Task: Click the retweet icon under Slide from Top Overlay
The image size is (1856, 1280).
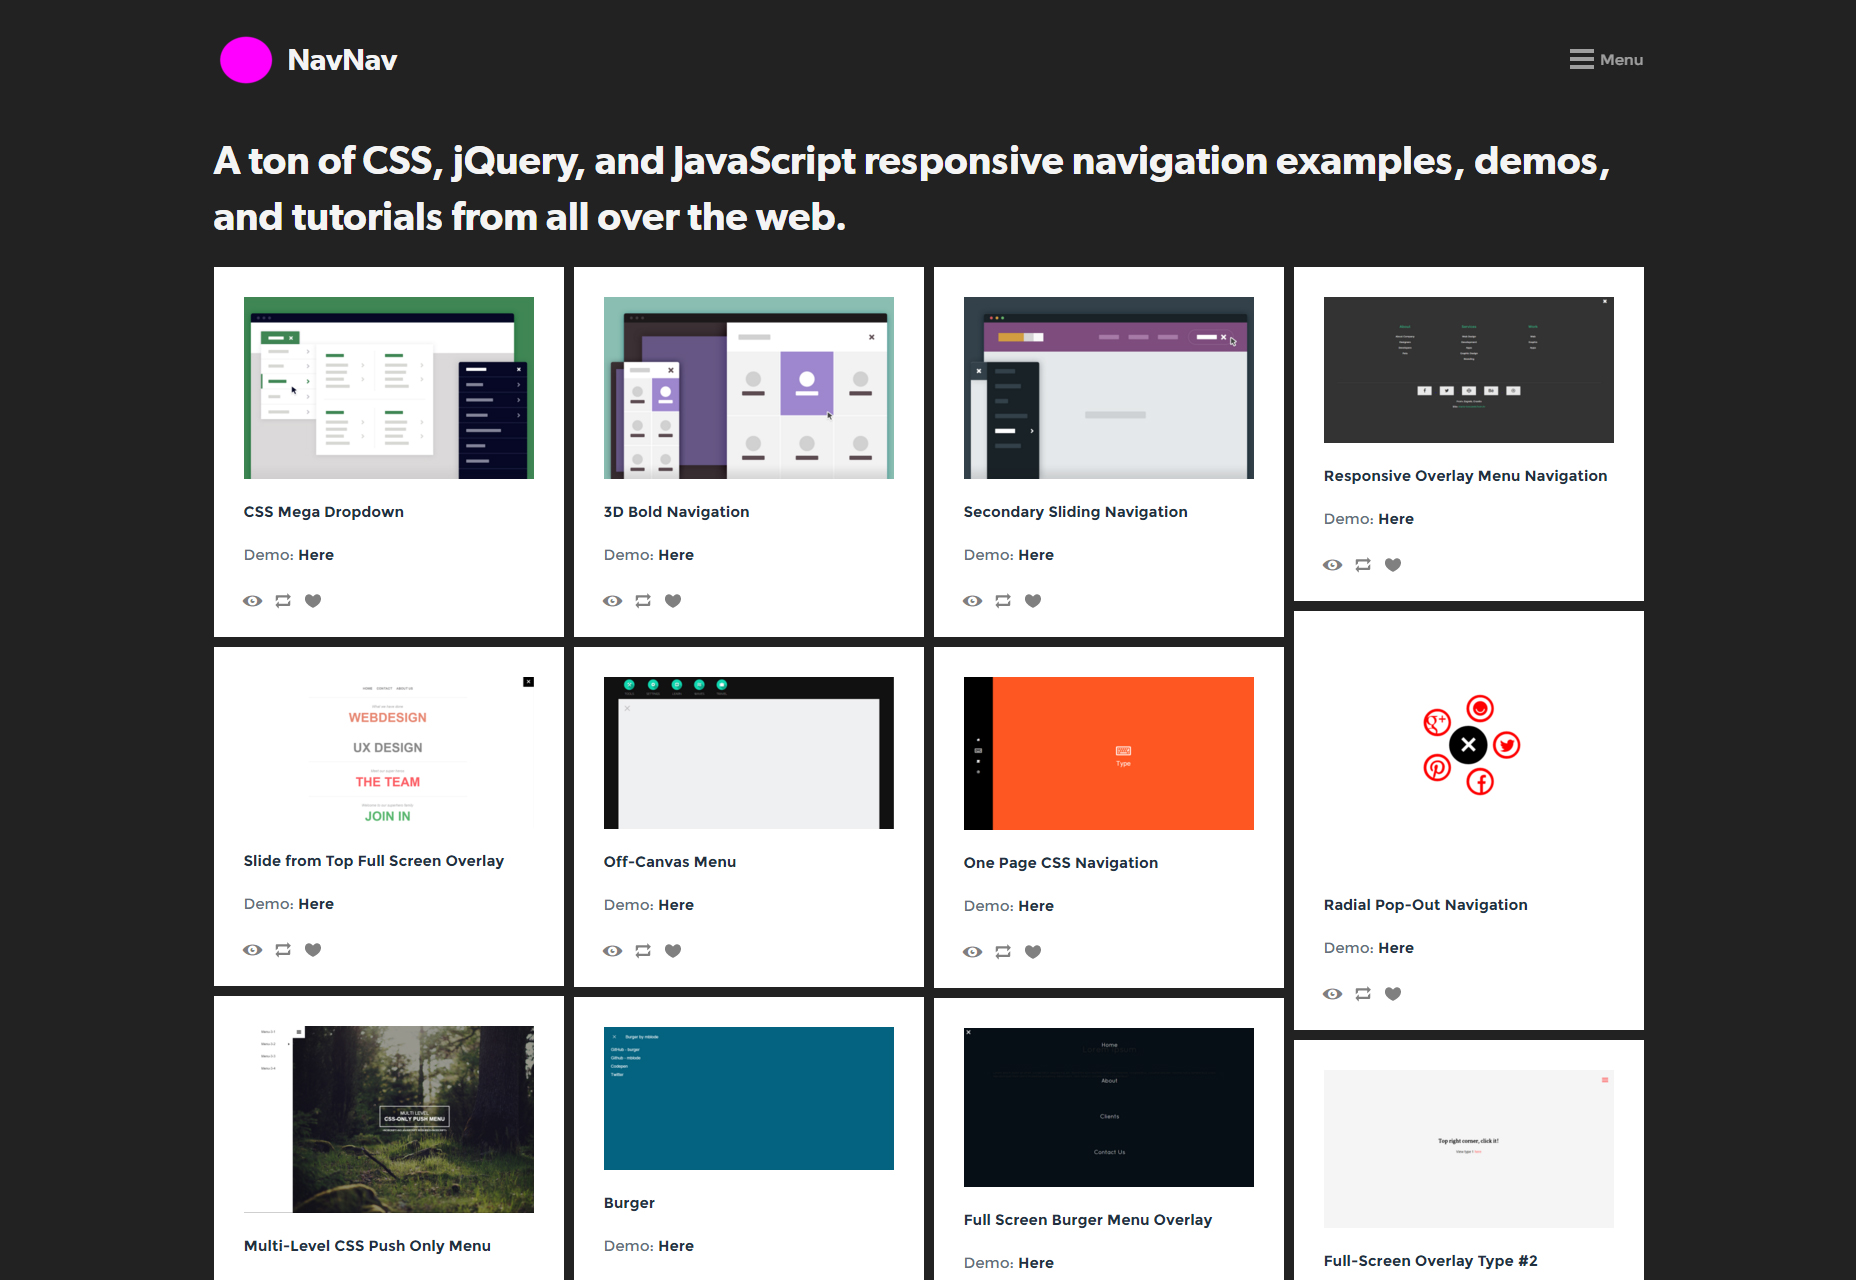Action: coord(283,950)
